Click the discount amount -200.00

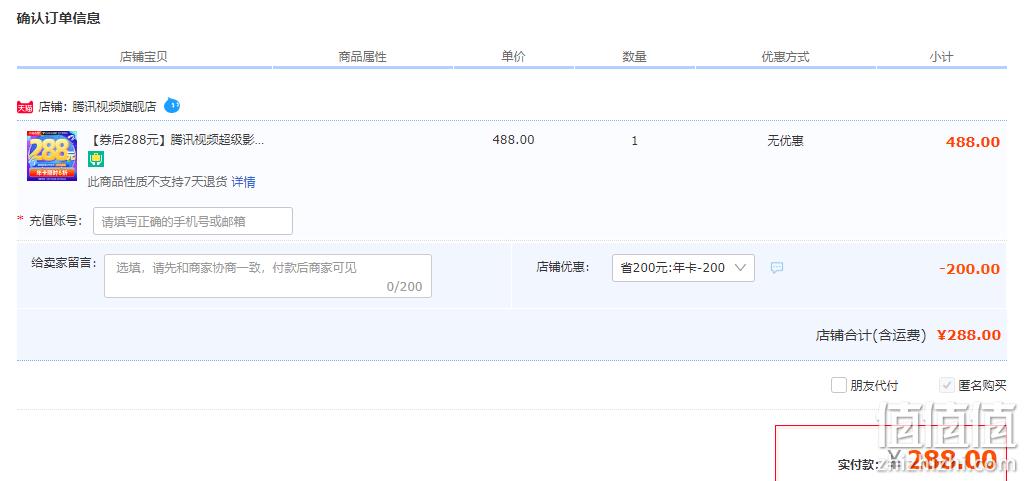[969, 269]
